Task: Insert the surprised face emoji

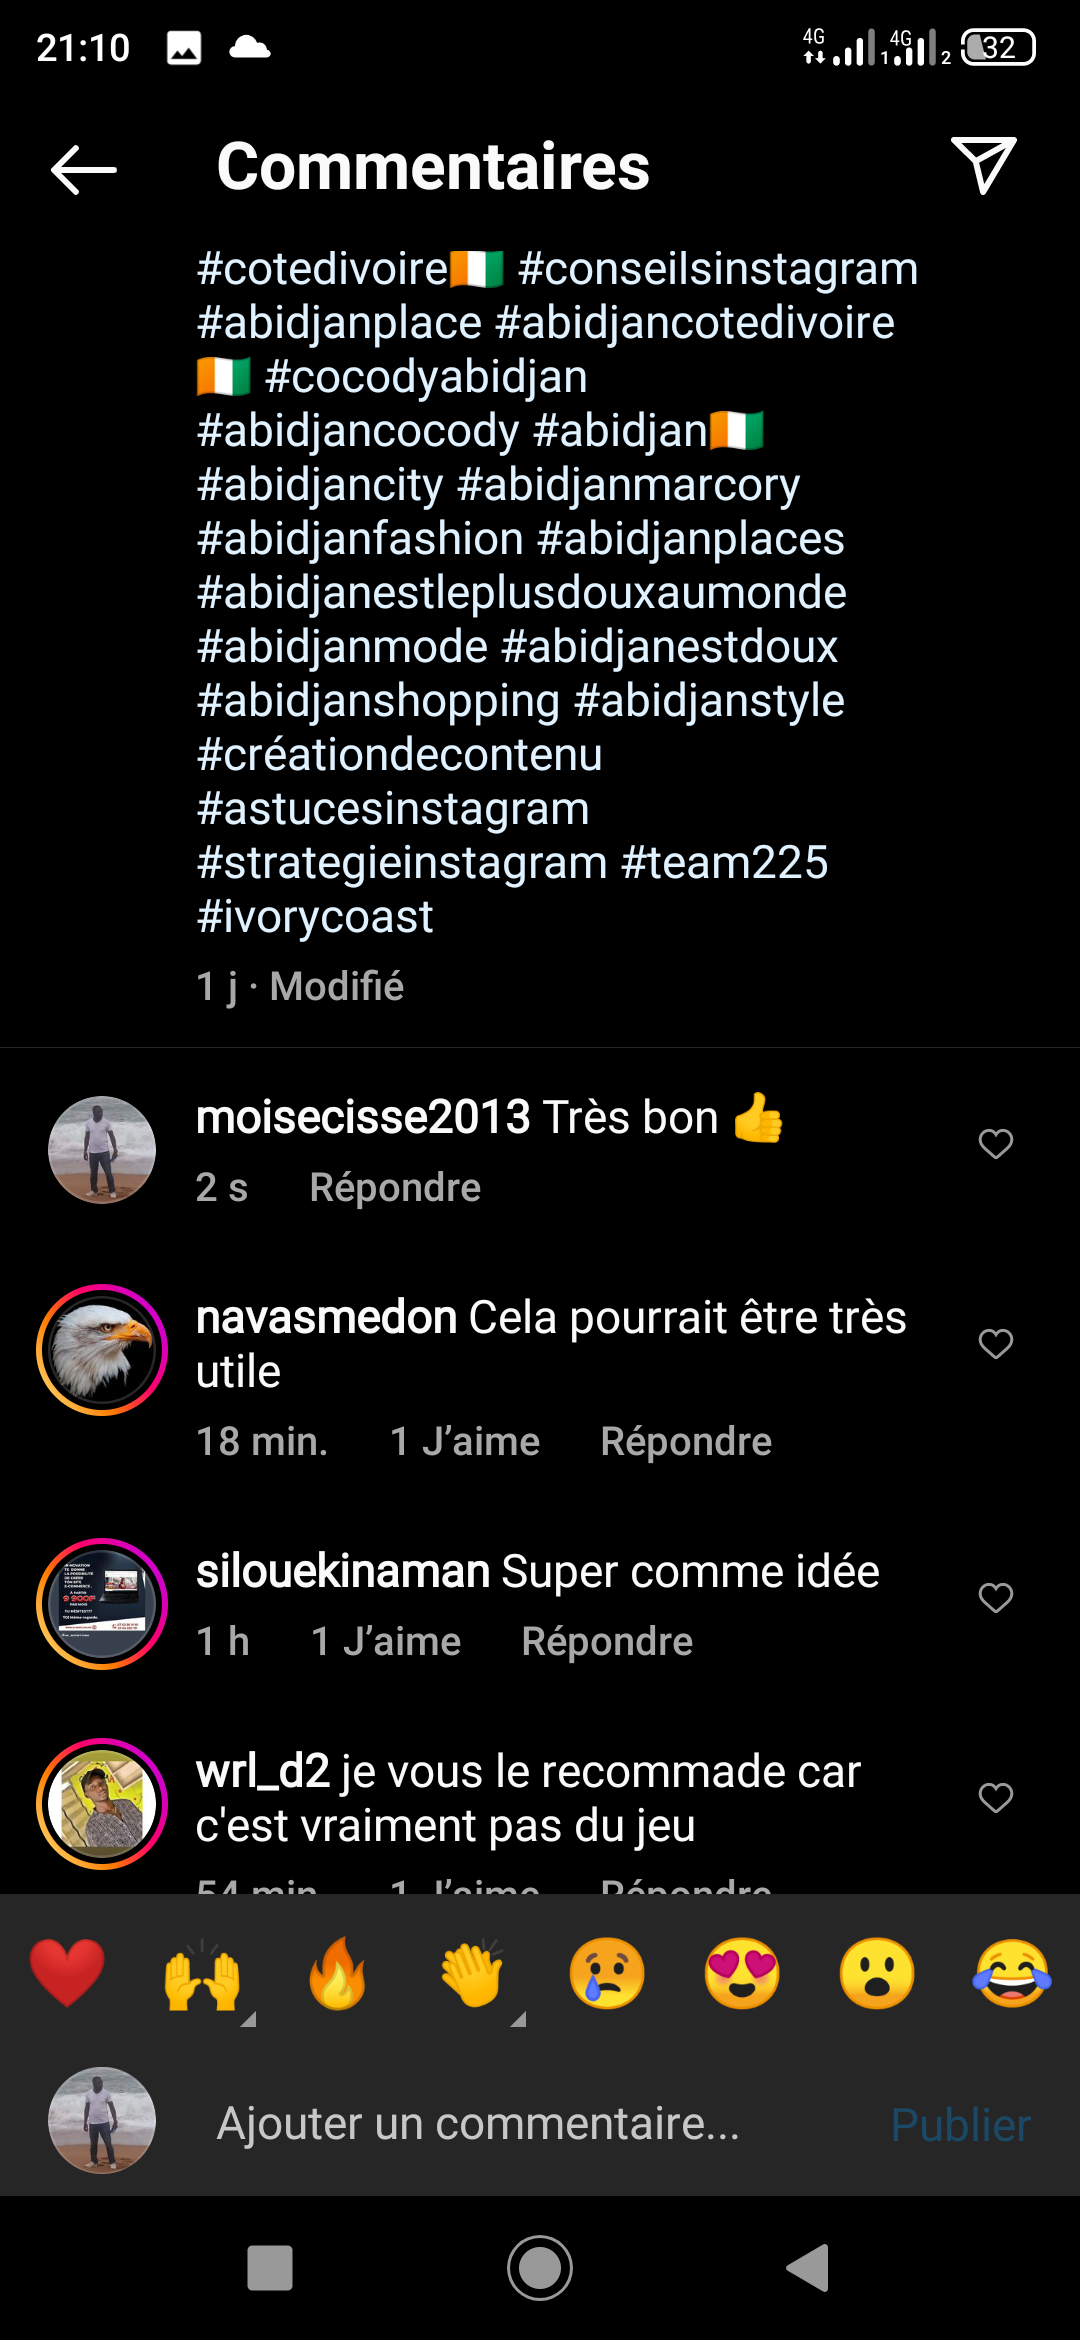Action: click(877, 1973)
